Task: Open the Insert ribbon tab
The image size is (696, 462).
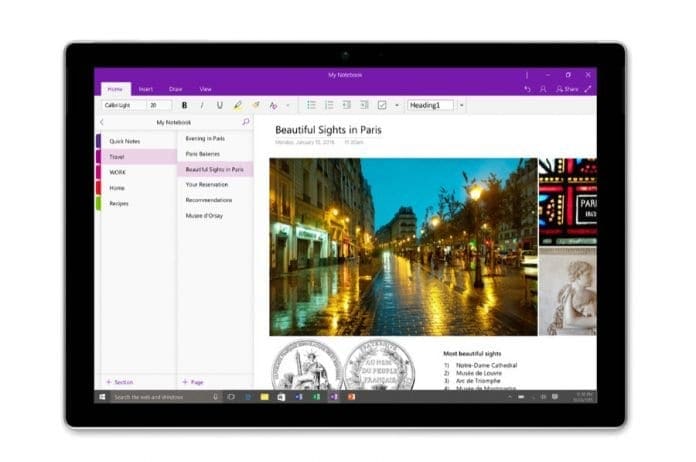Action: tap(146, 89)
